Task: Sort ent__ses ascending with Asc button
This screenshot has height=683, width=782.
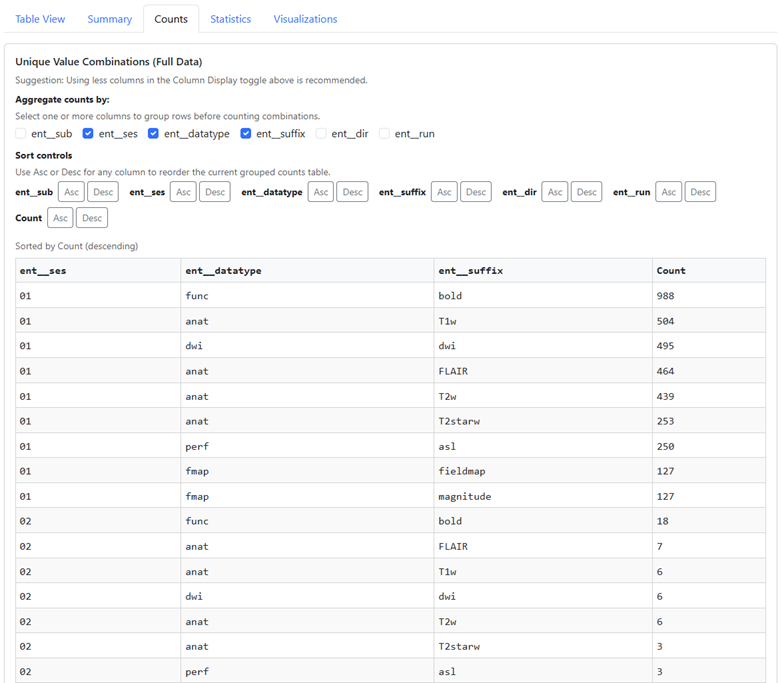Action: tap(183, 192)
